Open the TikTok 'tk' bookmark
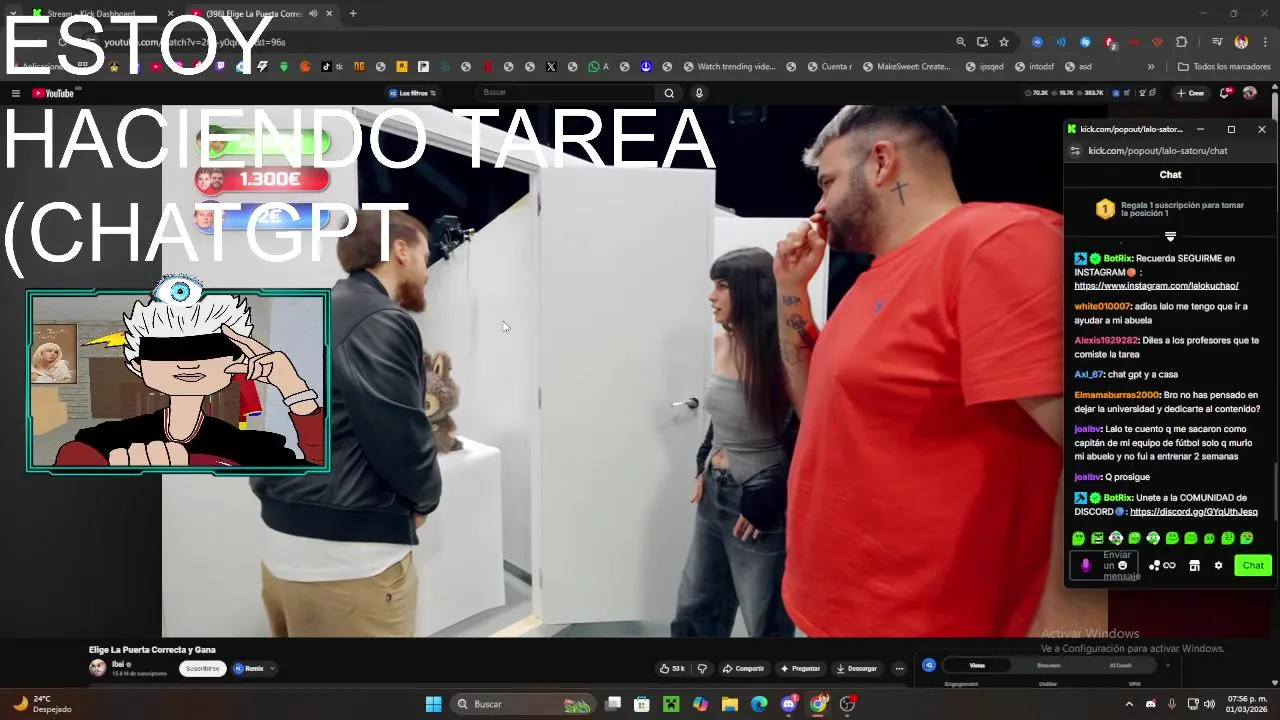 click(x=332, y=67)
